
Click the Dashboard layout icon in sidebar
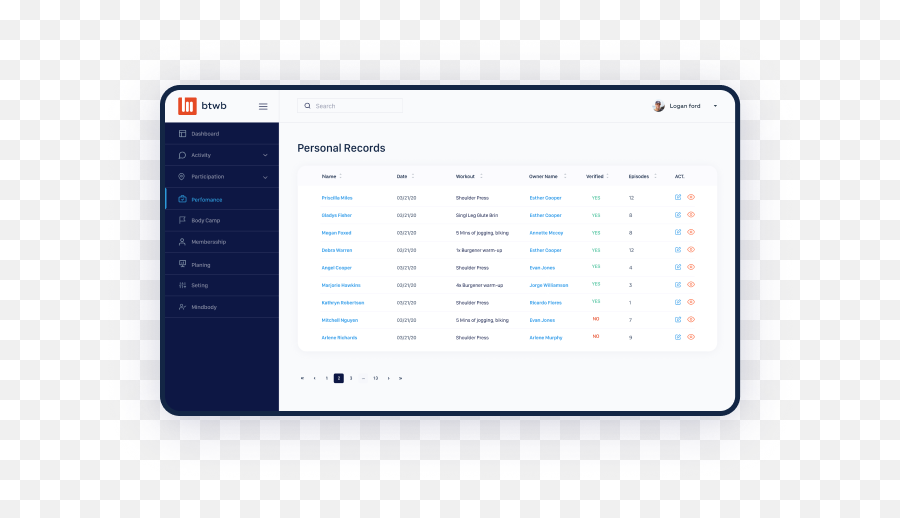pyautogui.click(x=183, y=134)
